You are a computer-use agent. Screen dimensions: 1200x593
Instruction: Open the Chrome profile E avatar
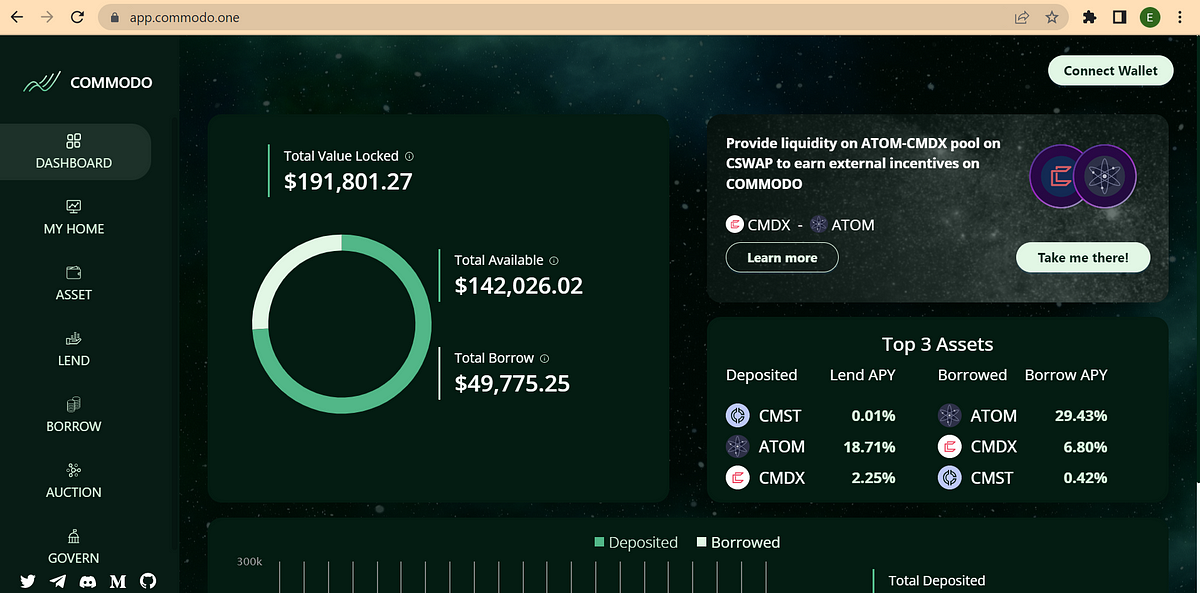pos(1151,18)
